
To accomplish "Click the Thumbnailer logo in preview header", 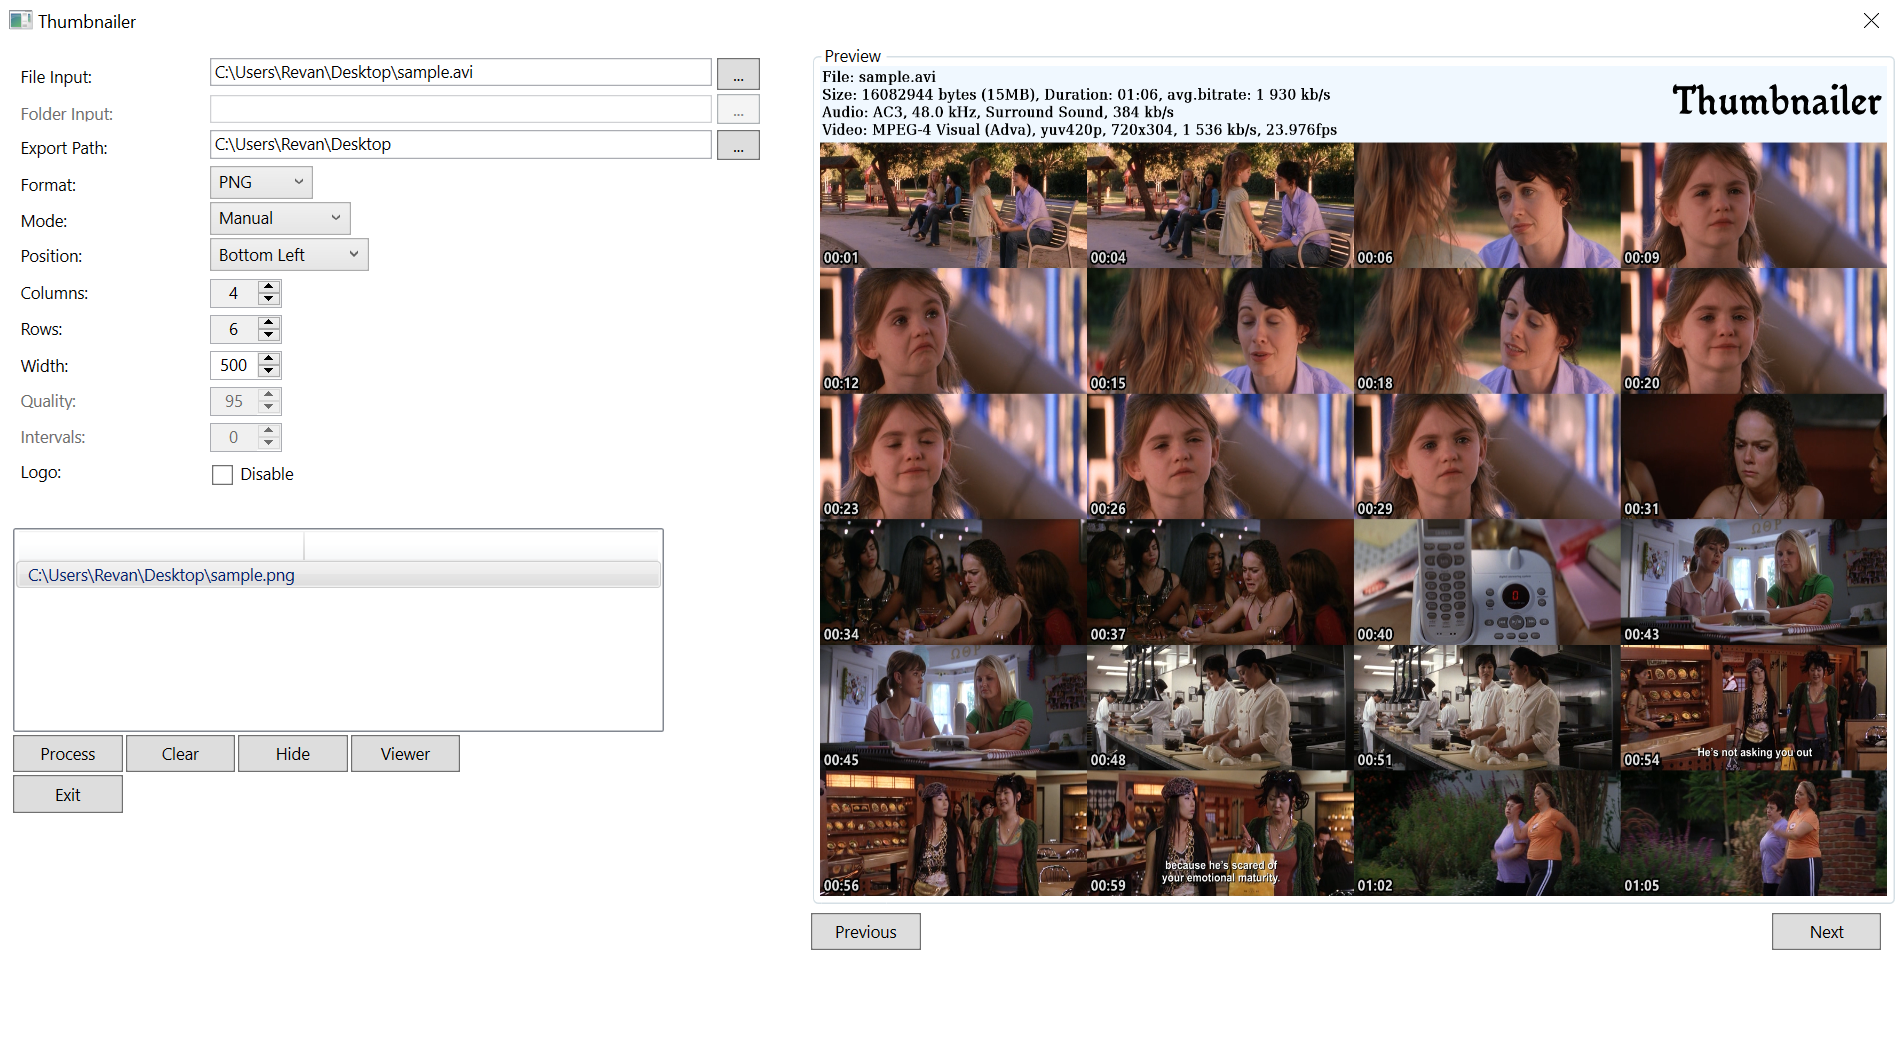I will (x=1777, y=100).
